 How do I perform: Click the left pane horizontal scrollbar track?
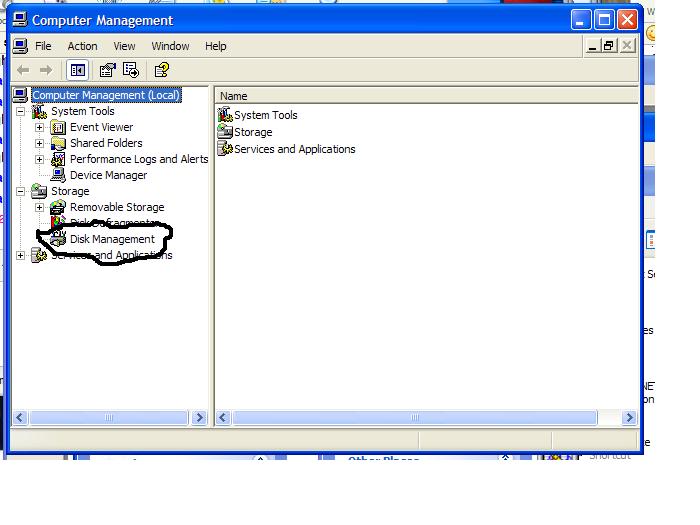[x=150, y=418]
